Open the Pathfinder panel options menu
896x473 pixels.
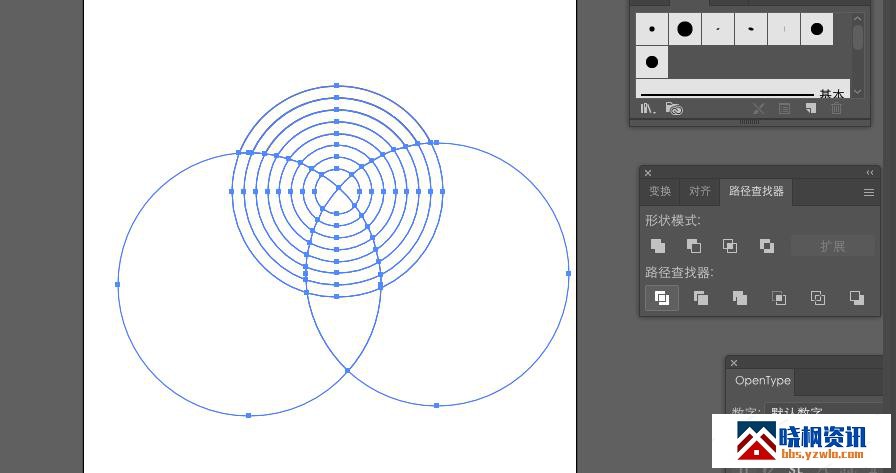869,192
